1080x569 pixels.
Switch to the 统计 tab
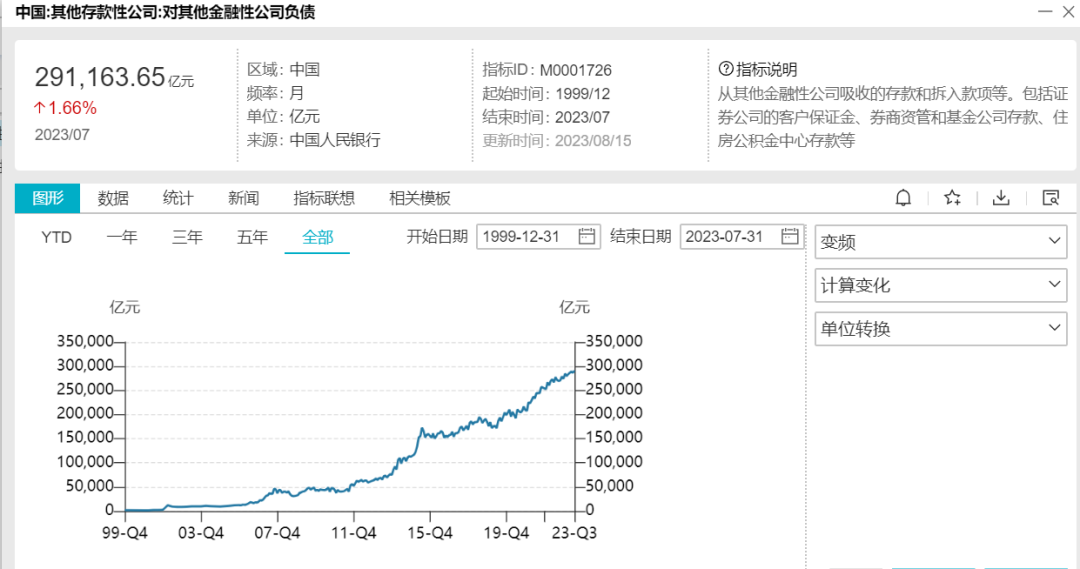178,198
